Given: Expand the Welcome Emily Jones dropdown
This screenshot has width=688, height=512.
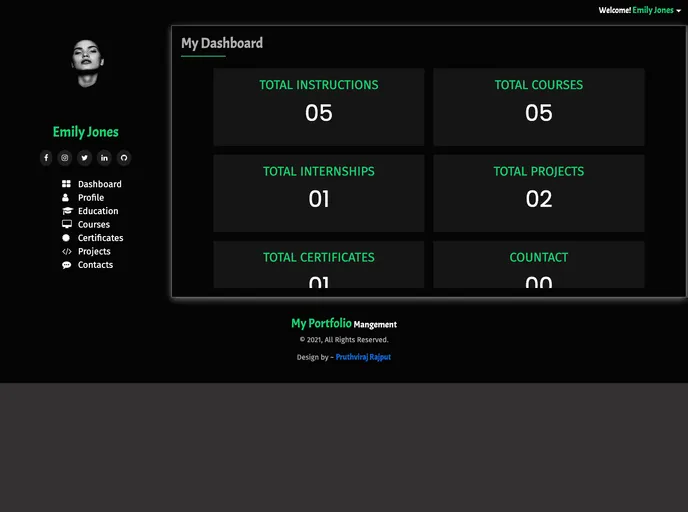Looking at the screenshot, I should click(640, 10).
